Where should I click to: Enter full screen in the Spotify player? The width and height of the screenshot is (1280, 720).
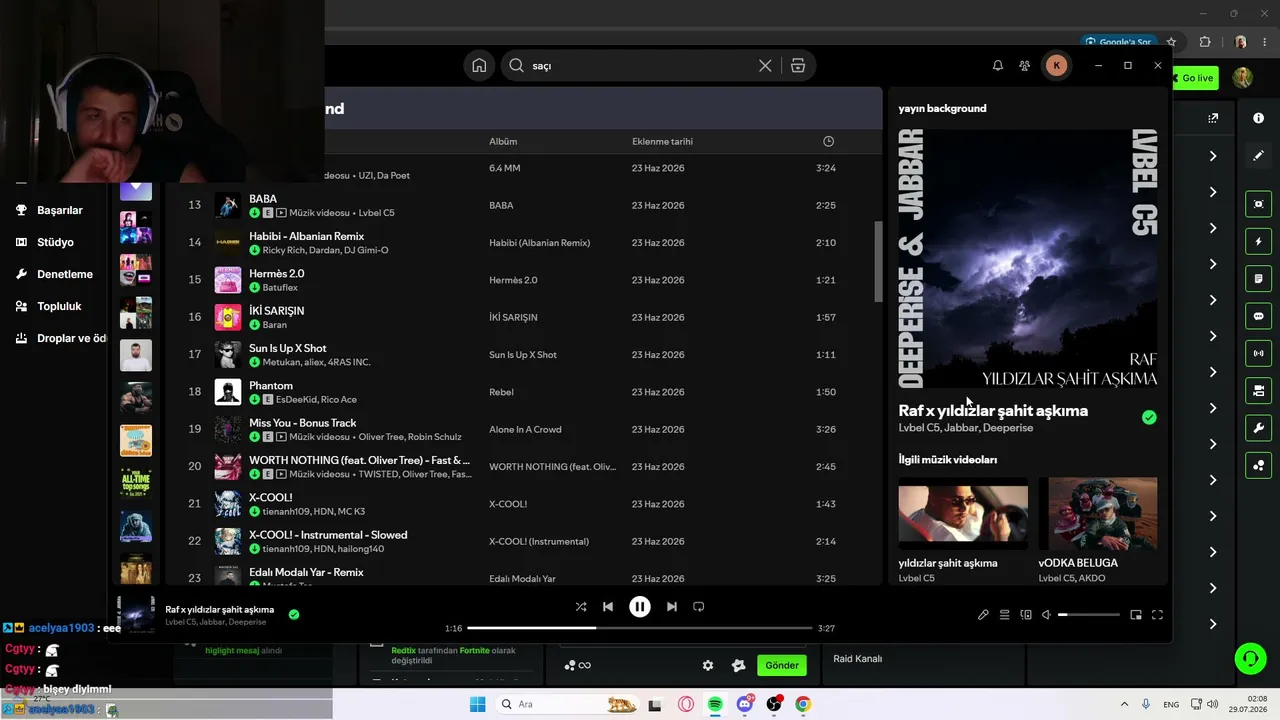point(1158,615)
